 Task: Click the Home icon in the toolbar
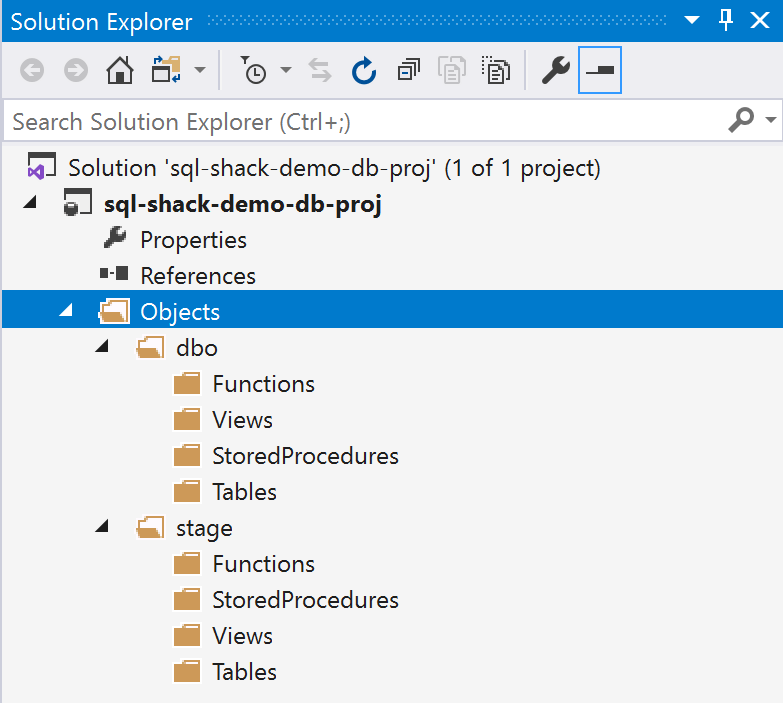point(119,70)
